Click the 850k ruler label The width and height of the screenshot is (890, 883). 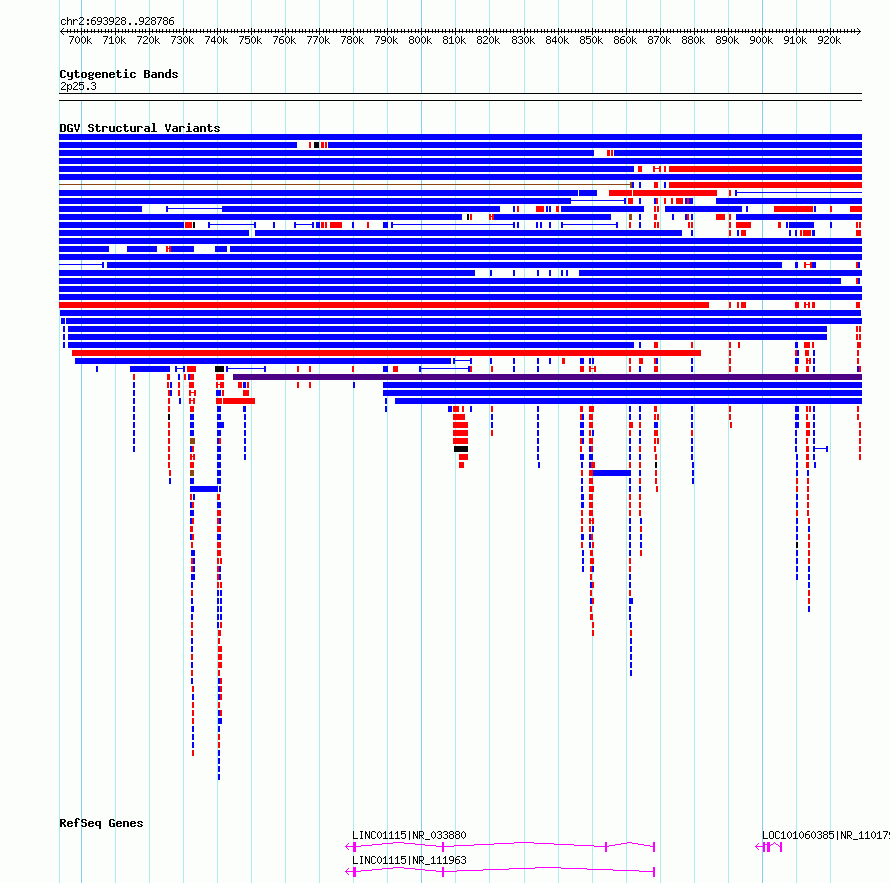pyautogui.click(x=591, y=40)
